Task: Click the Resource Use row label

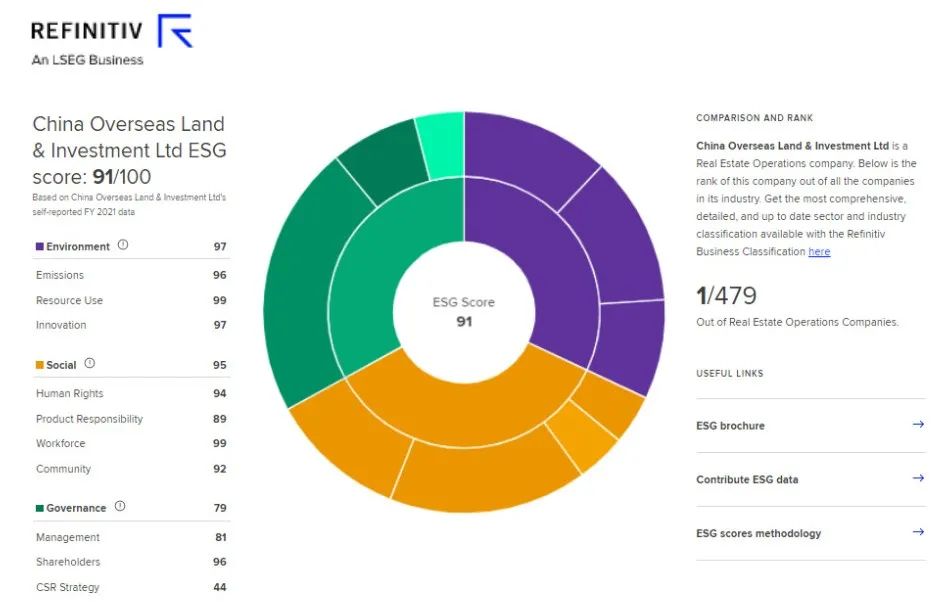Action: [69, 300]
